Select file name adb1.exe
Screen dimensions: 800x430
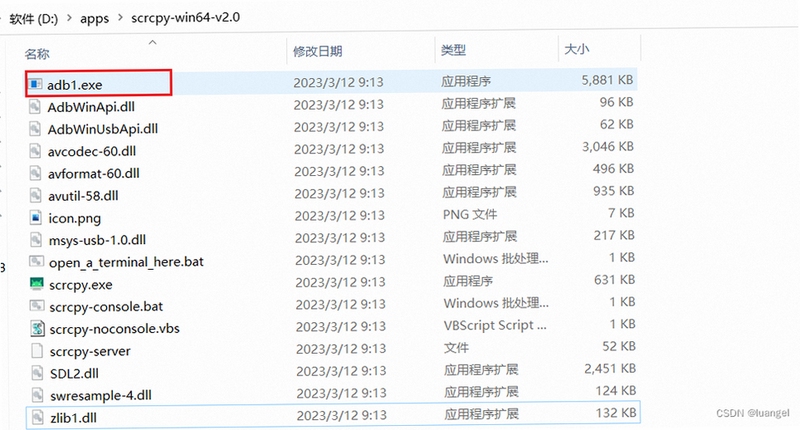click(x=74, y=85)
